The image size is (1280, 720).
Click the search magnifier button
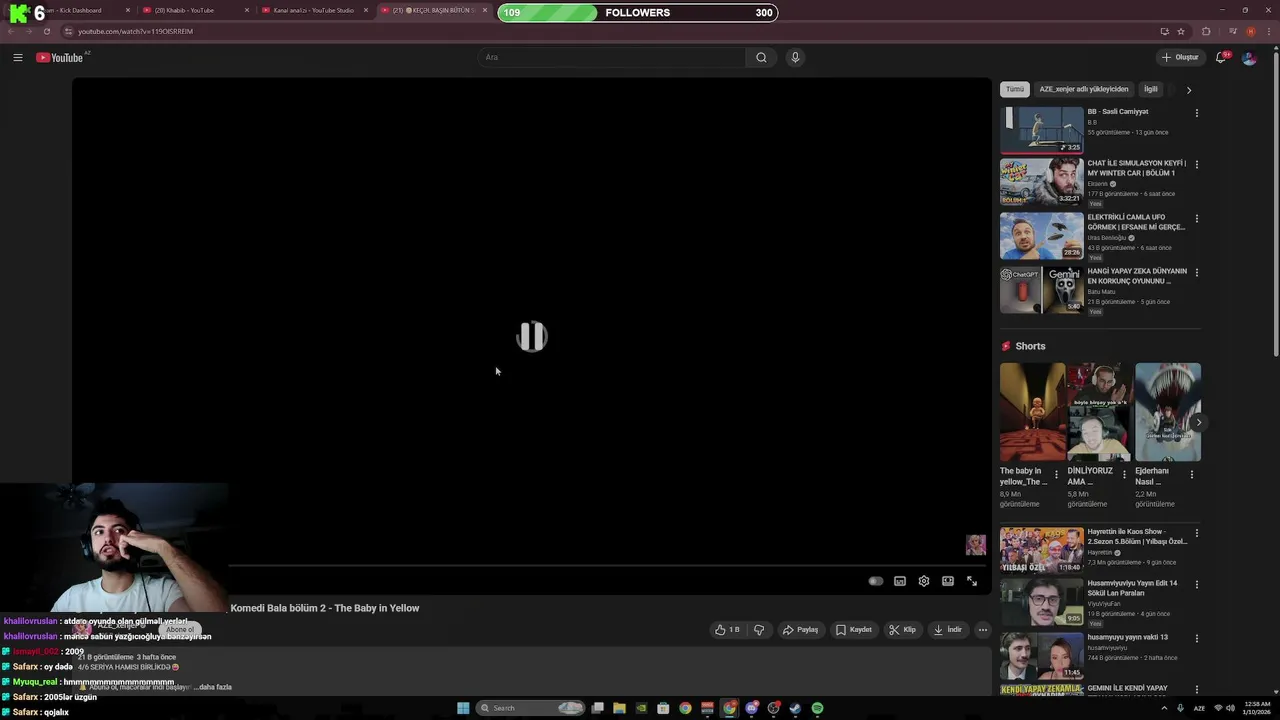761,57
